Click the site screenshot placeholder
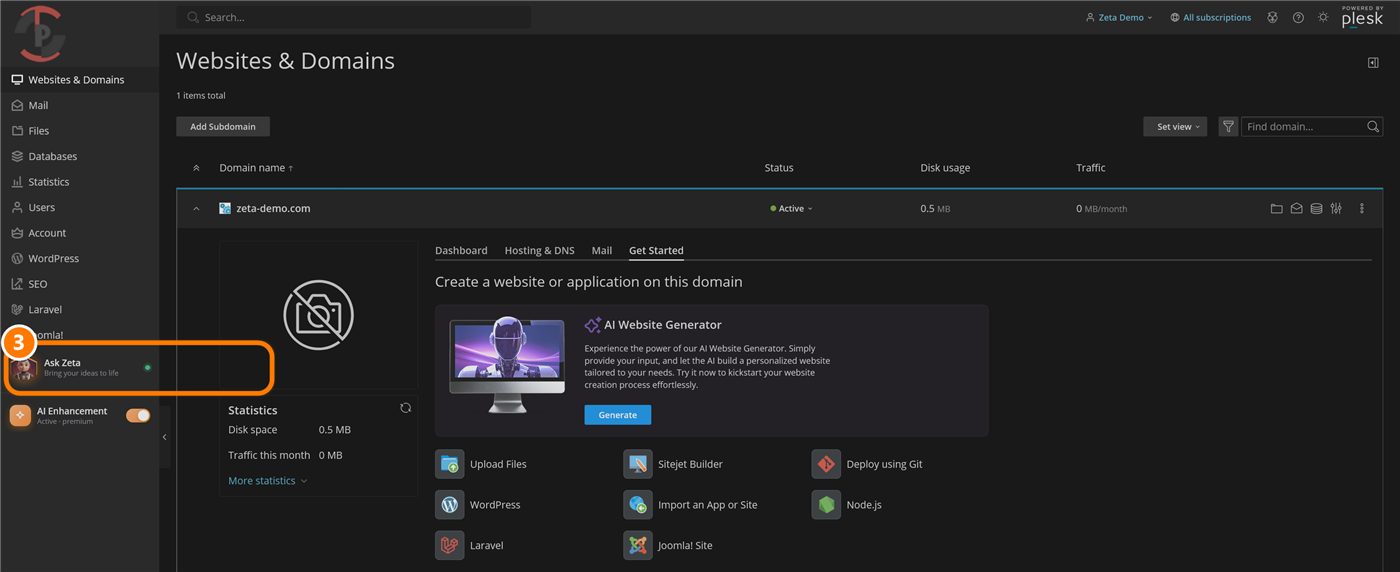1400x572 pixels. click(318, 314)
